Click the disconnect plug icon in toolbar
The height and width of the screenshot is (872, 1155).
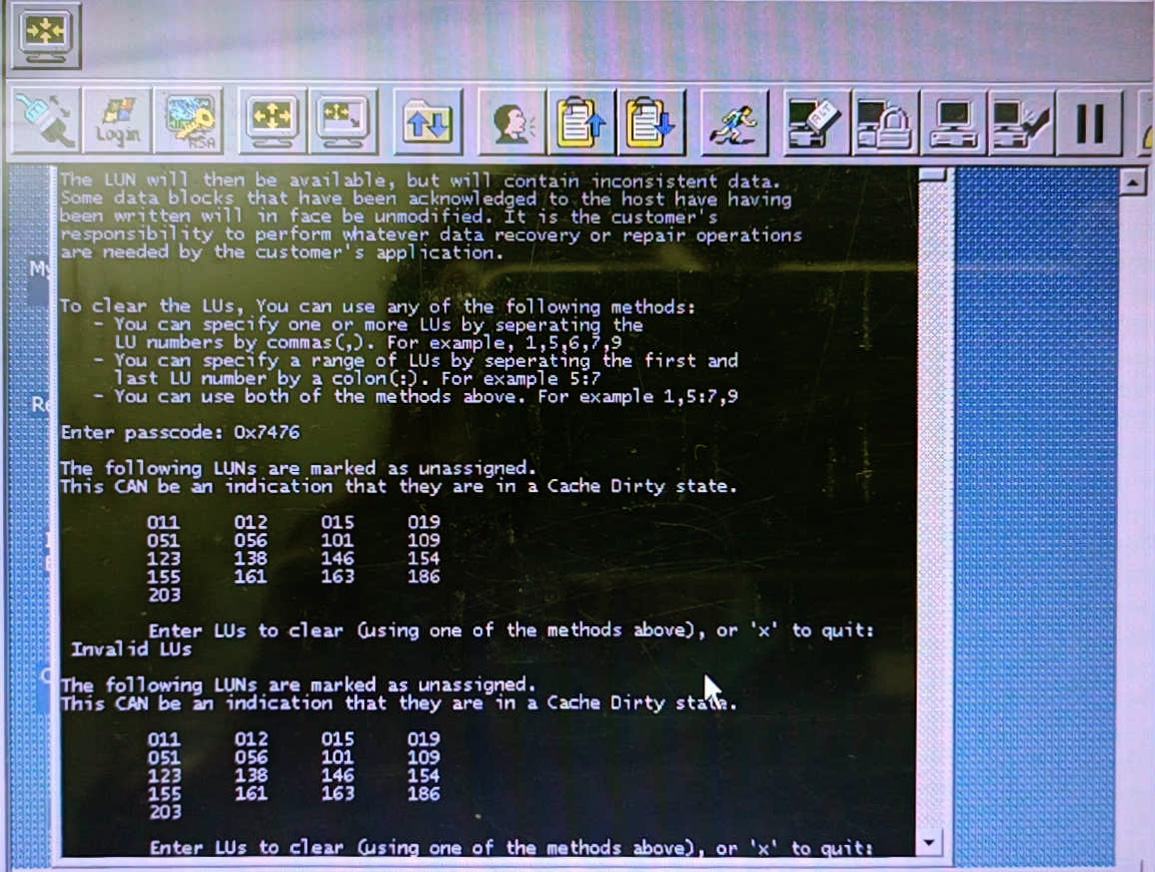click(45, 122)
